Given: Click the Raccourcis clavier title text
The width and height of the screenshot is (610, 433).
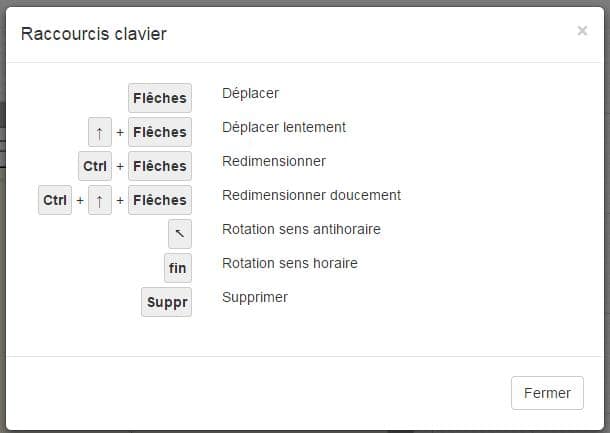Looking at the screenshot, I should point(94,34).
